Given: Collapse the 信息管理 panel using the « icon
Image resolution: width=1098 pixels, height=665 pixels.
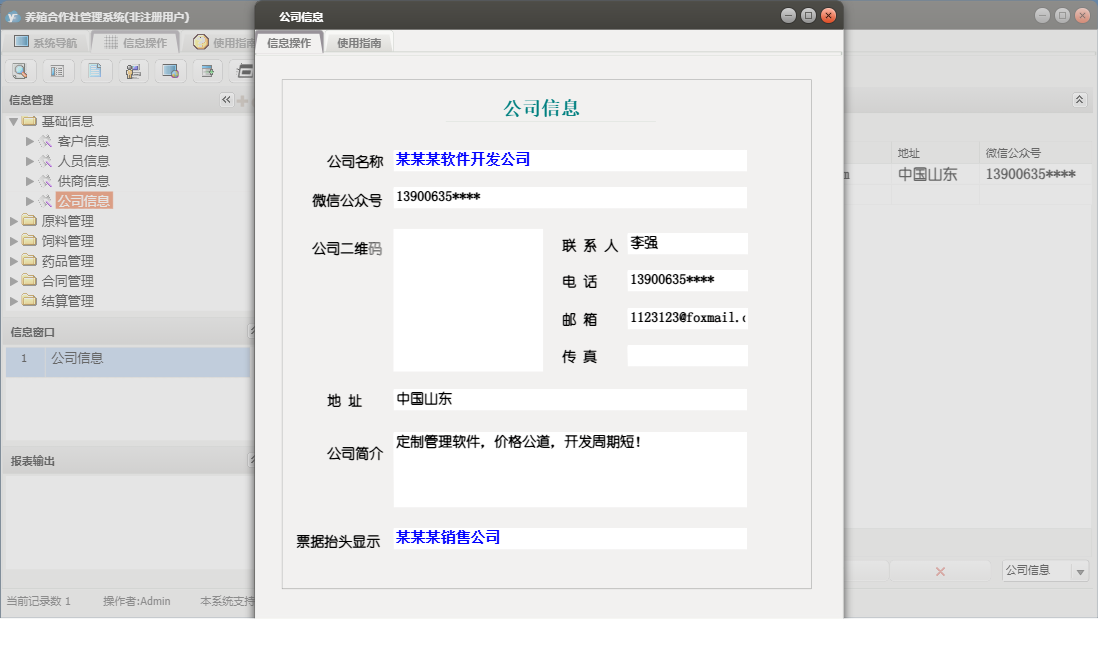Looking at the screenshot, I should click(x=225, y=99).
